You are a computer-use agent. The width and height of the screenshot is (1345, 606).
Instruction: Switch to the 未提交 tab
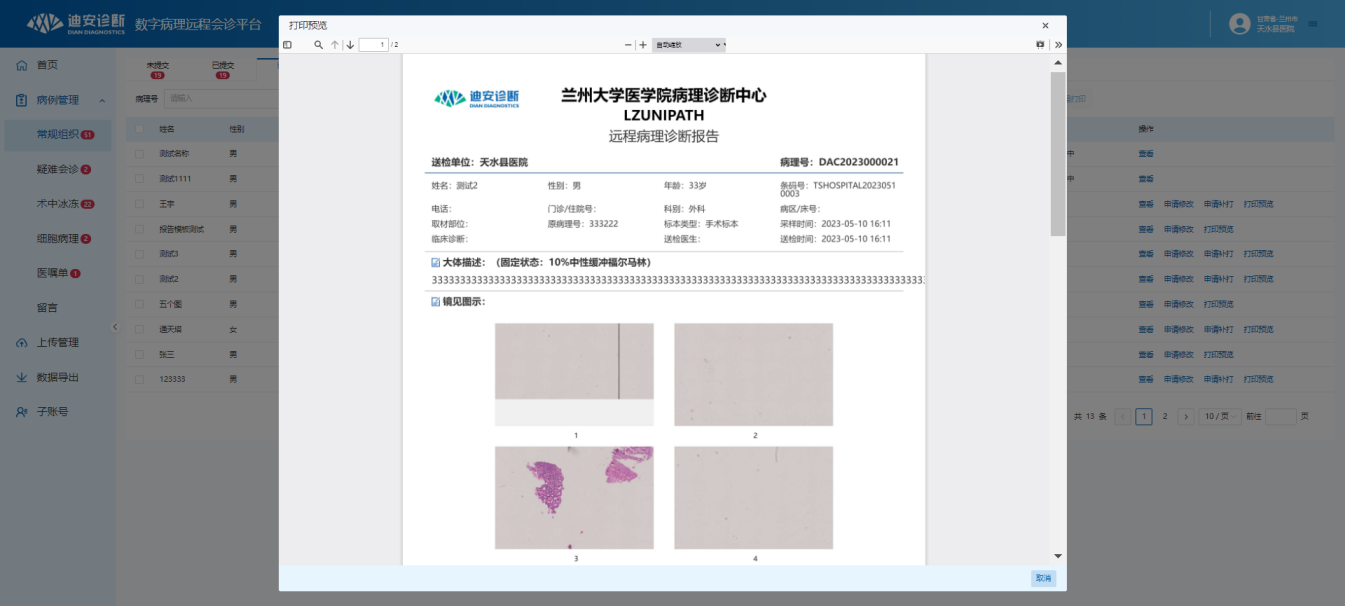[158, 66]
